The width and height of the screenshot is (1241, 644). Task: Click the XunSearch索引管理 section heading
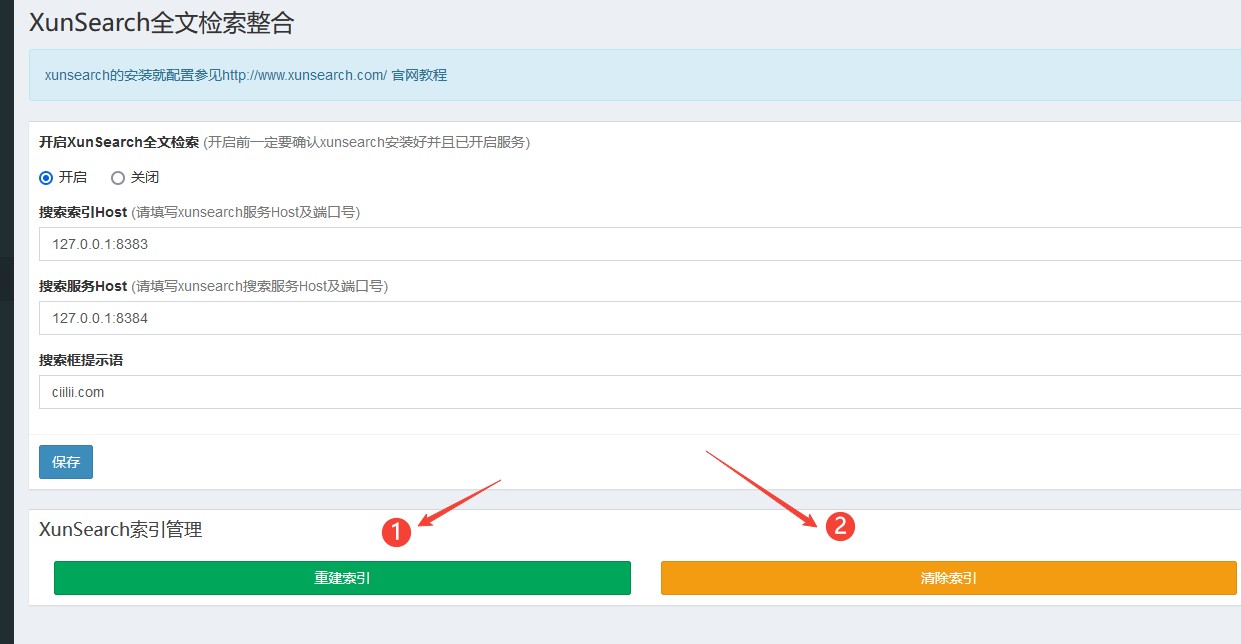[120, 529]
